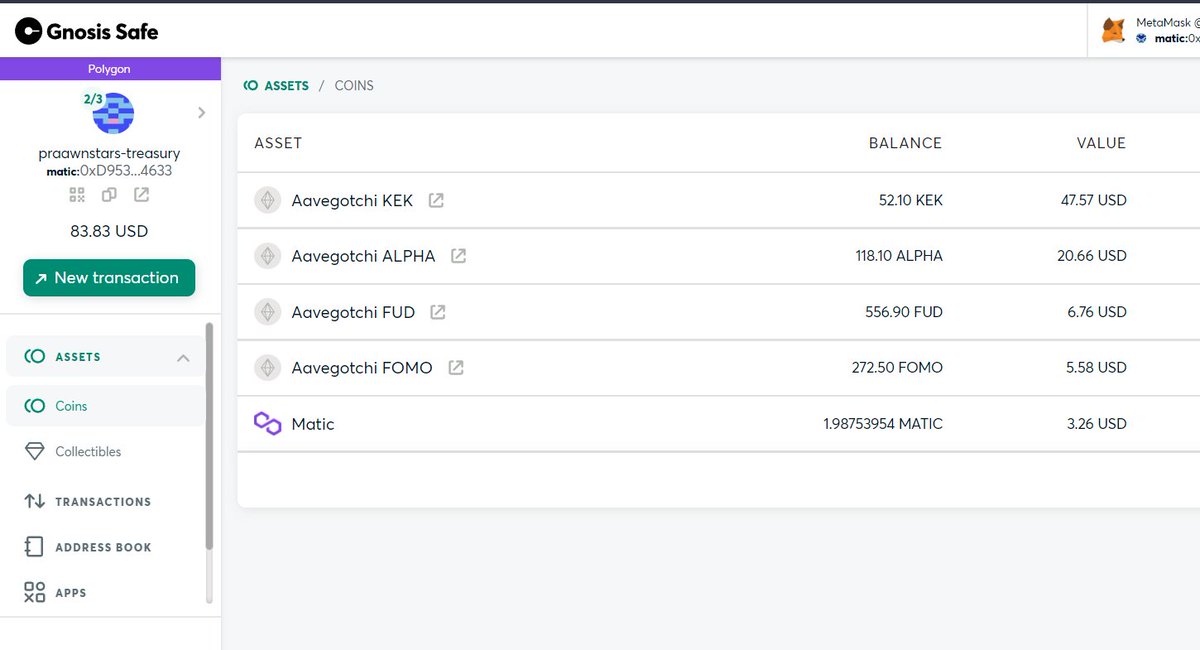Click the 556.90 FUD balance

[x=904, y=312]
